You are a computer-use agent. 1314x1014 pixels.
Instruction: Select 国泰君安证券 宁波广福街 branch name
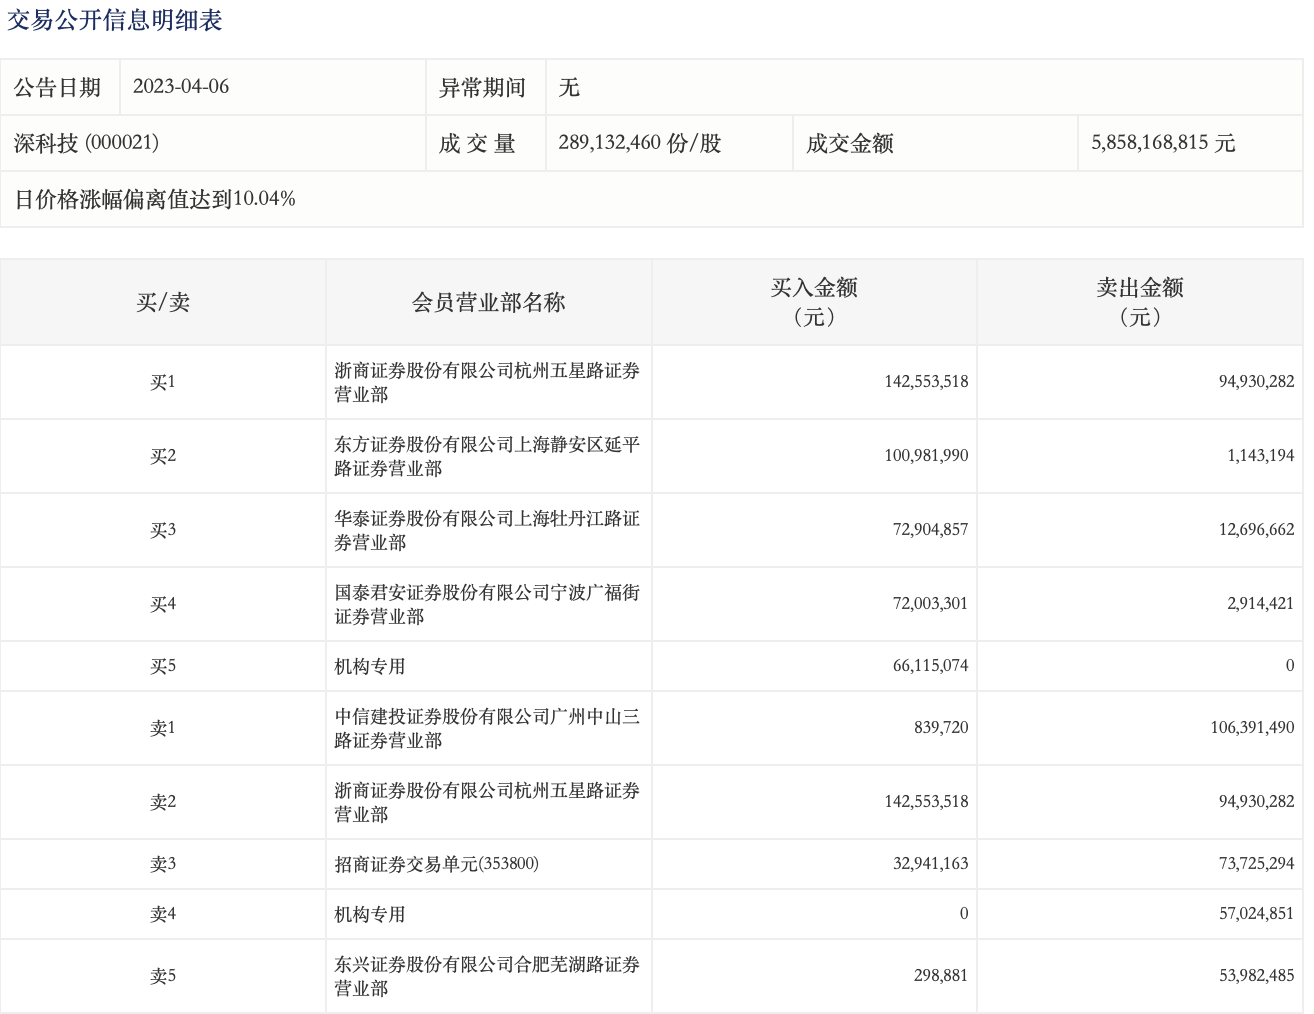point(487,604)
